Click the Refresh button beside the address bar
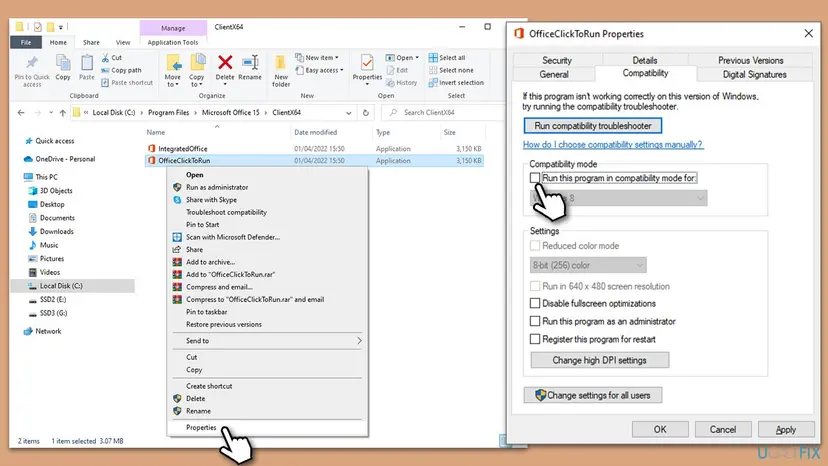Screen dimensions: 828x466 point(365,113)
